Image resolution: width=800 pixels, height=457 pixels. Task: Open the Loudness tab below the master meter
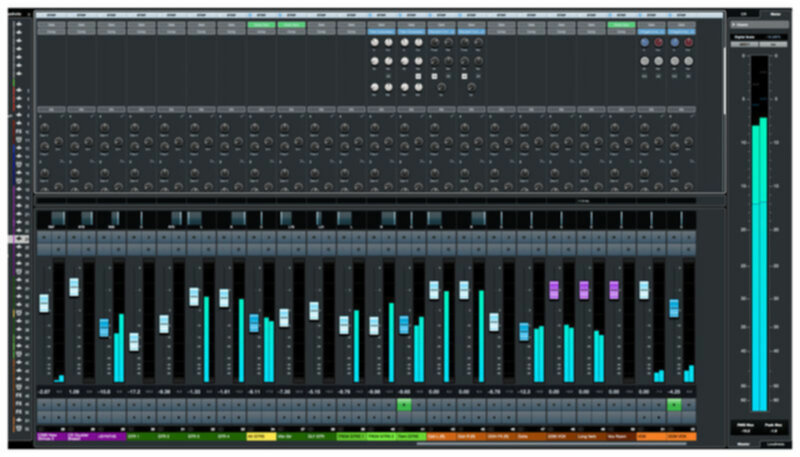(775, 443)
